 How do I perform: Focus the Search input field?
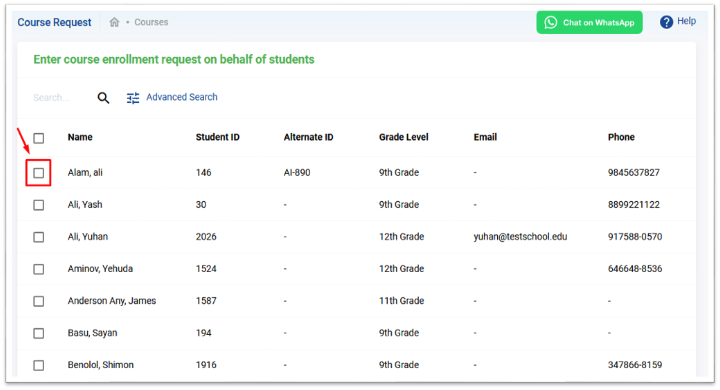pos(62,97)
